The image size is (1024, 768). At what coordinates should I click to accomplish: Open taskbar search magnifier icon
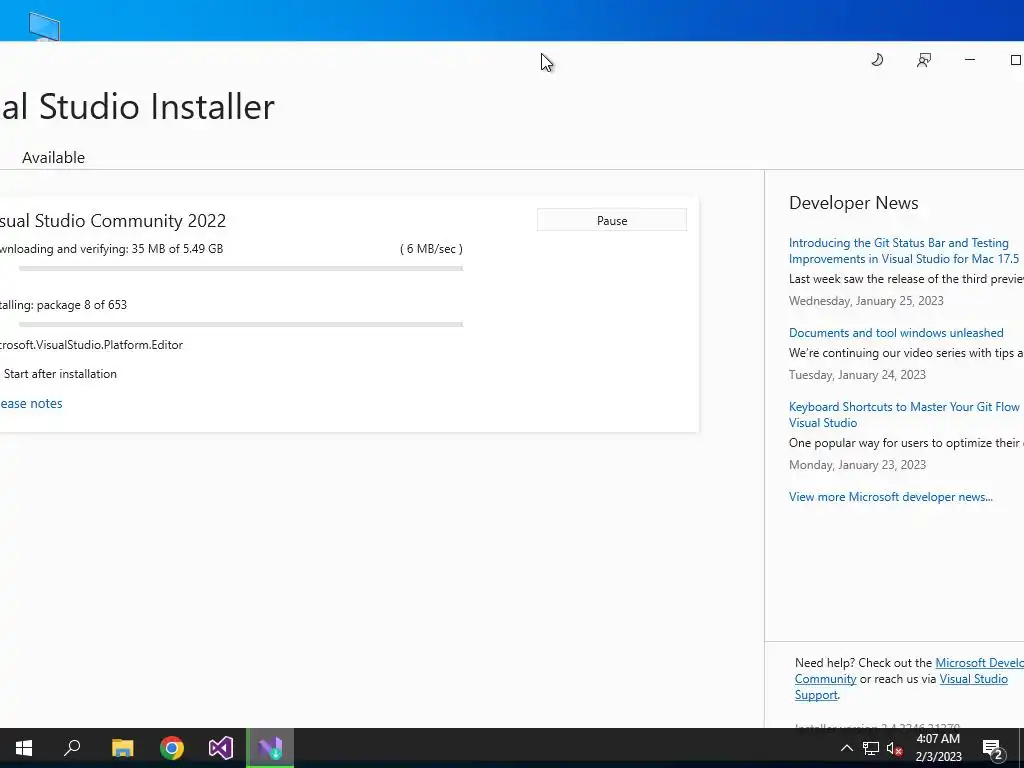pos(72,748)
